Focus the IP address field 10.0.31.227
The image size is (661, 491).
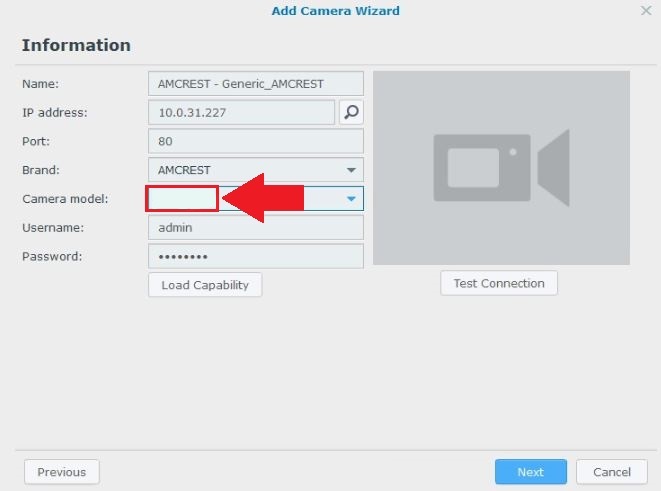[x=241, y=112]
